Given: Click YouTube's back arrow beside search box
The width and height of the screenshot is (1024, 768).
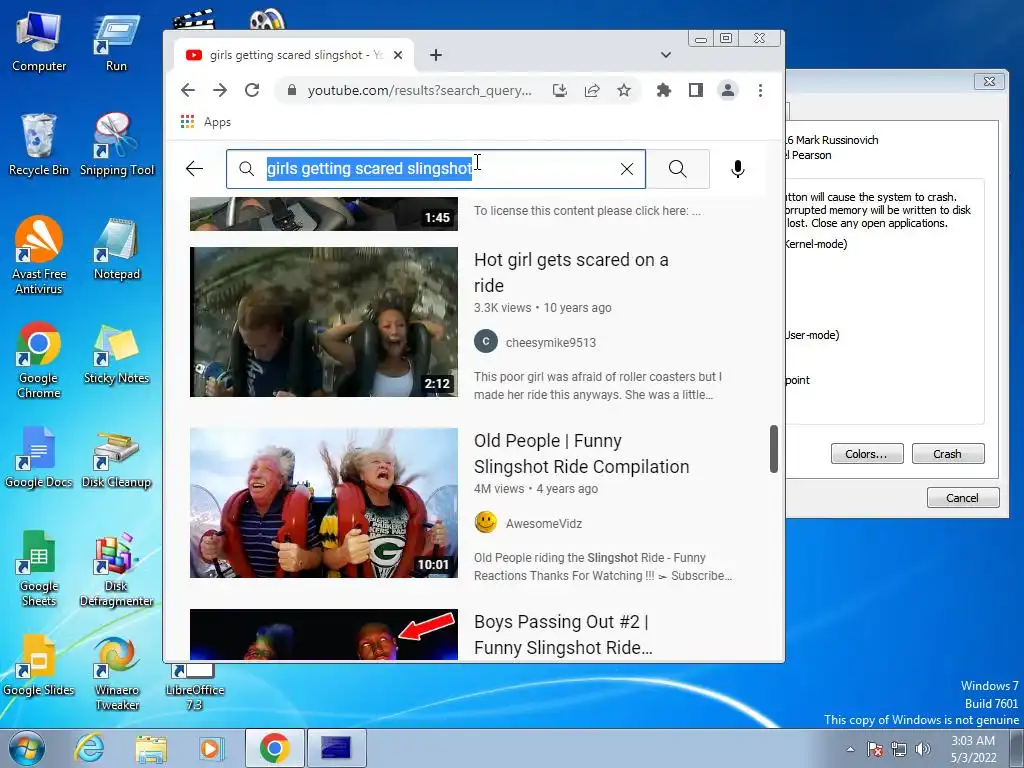Looking at the screenshot, I should click(x=195, y=169).
